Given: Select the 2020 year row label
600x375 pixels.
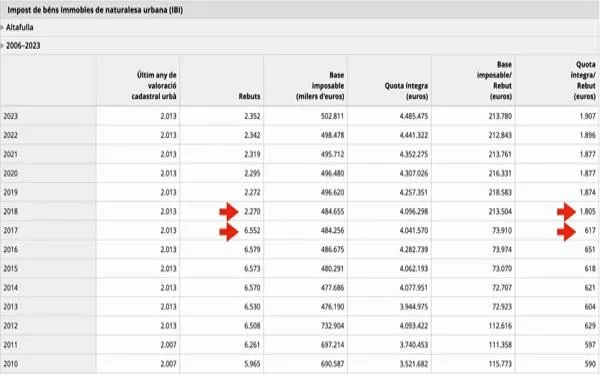Looking at the screenshot, I should click(11, 174).
